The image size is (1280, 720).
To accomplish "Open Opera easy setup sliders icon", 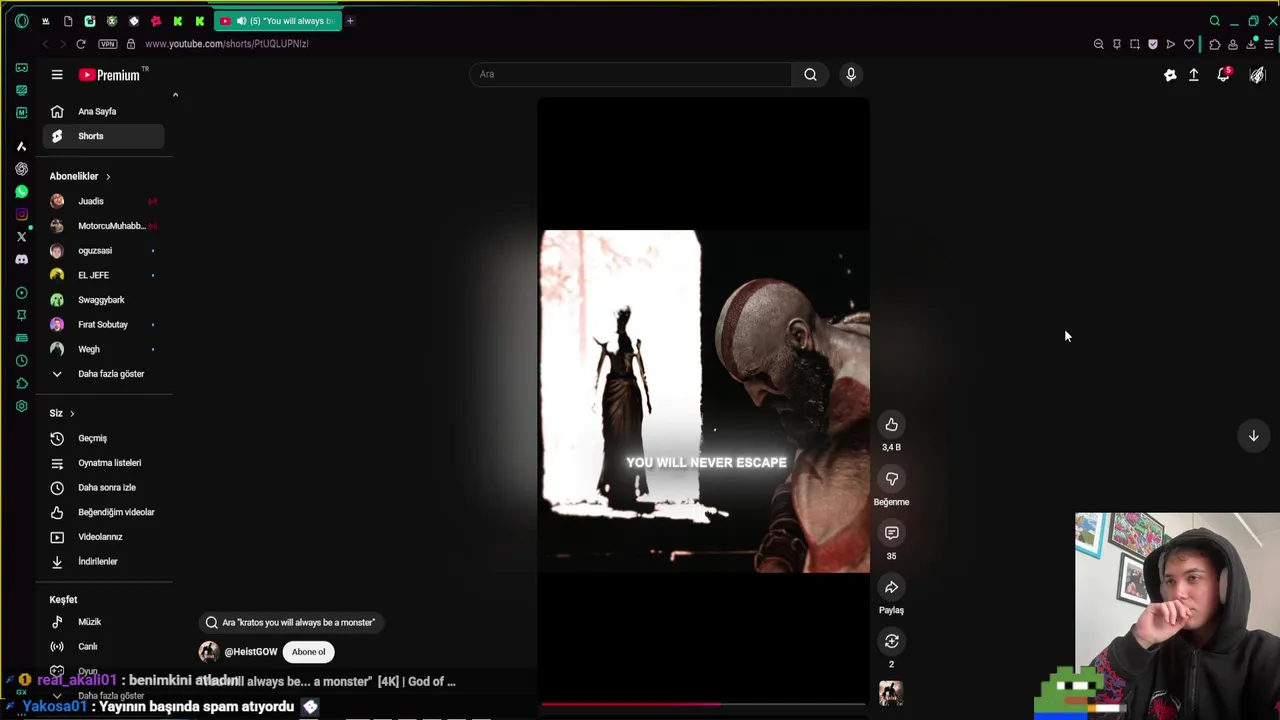I will [x=1270, y=44].
